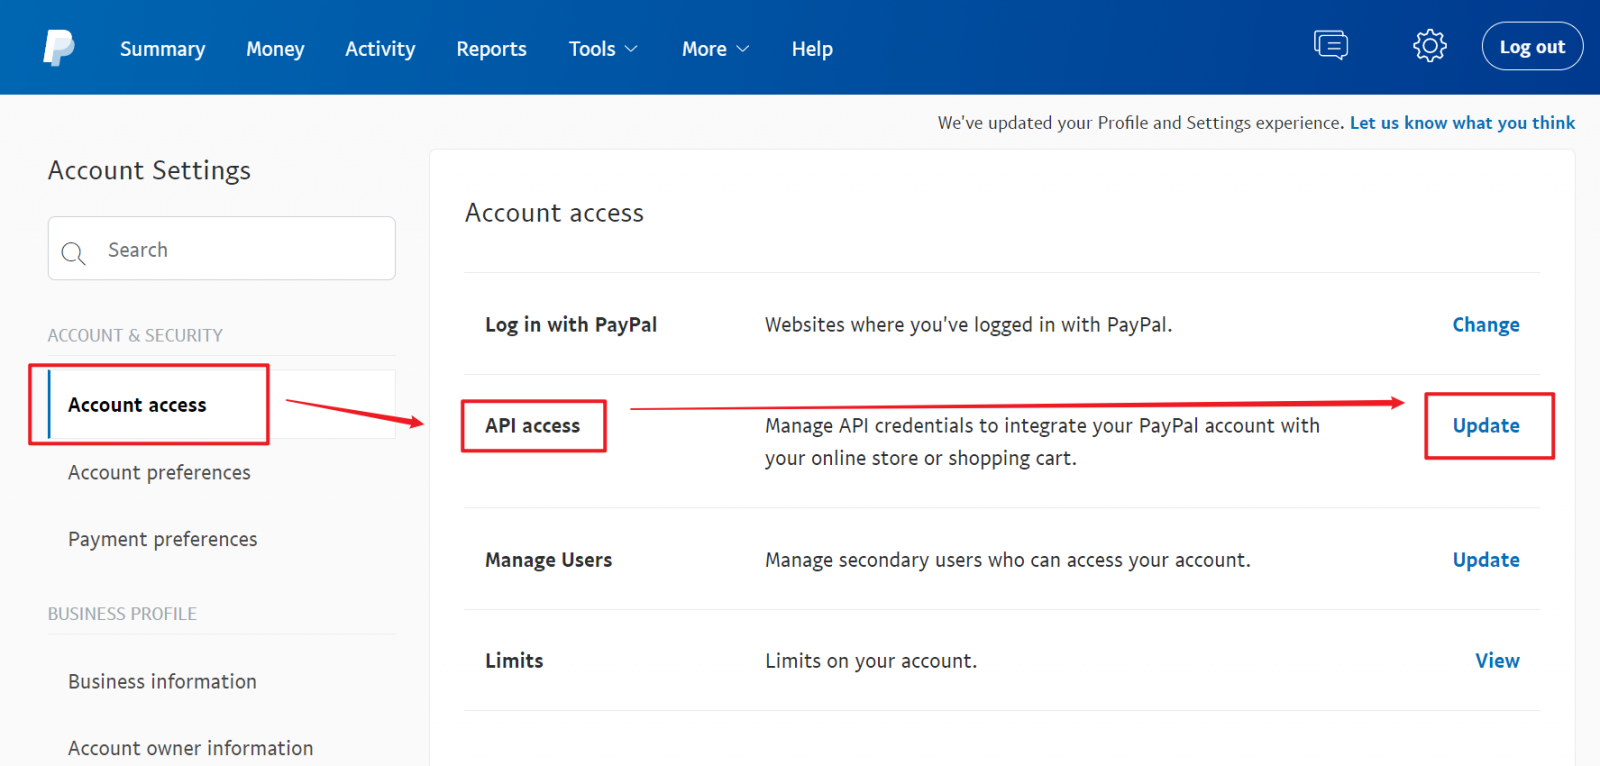The height and width of the screenshot is (766, 1600).
Task: Click 'Manage secondary users' description text
Action: [x=1008, y=560]
